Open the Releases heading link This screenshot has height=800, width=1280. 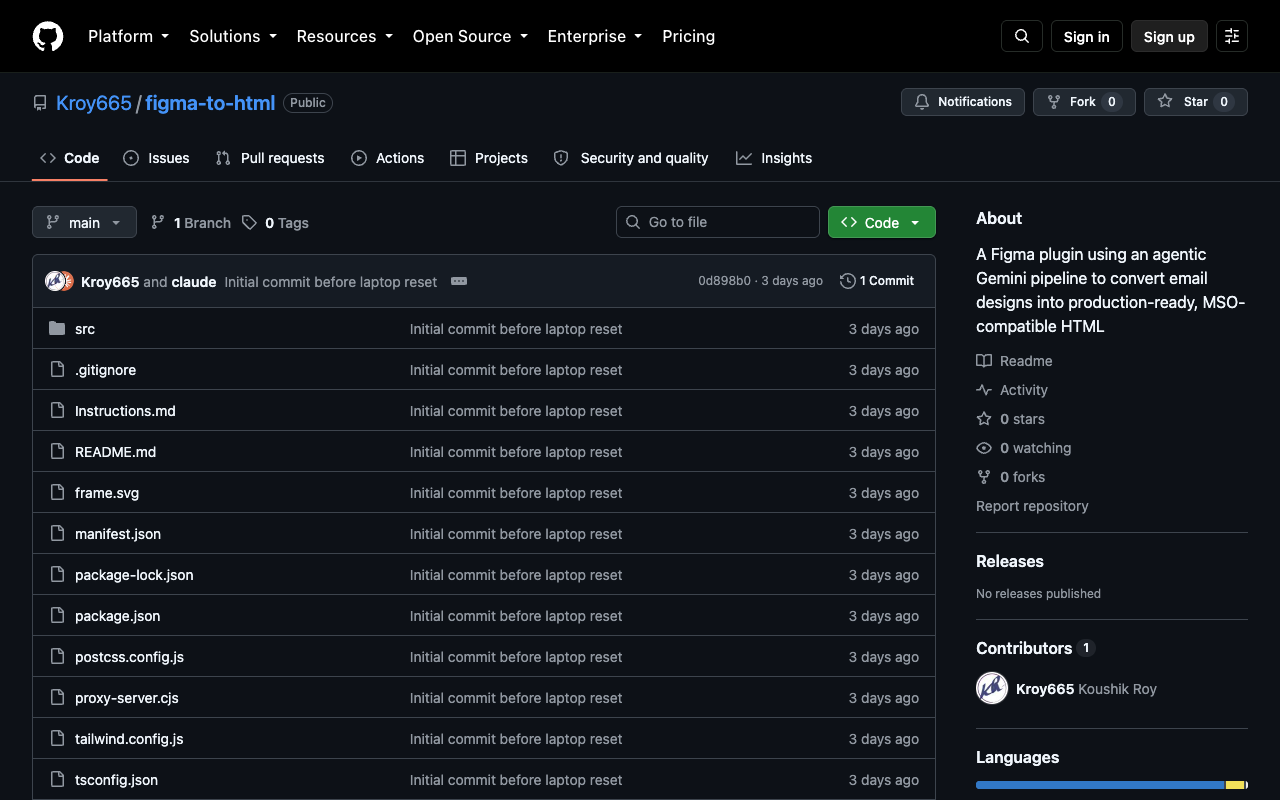pos(1010,562)
